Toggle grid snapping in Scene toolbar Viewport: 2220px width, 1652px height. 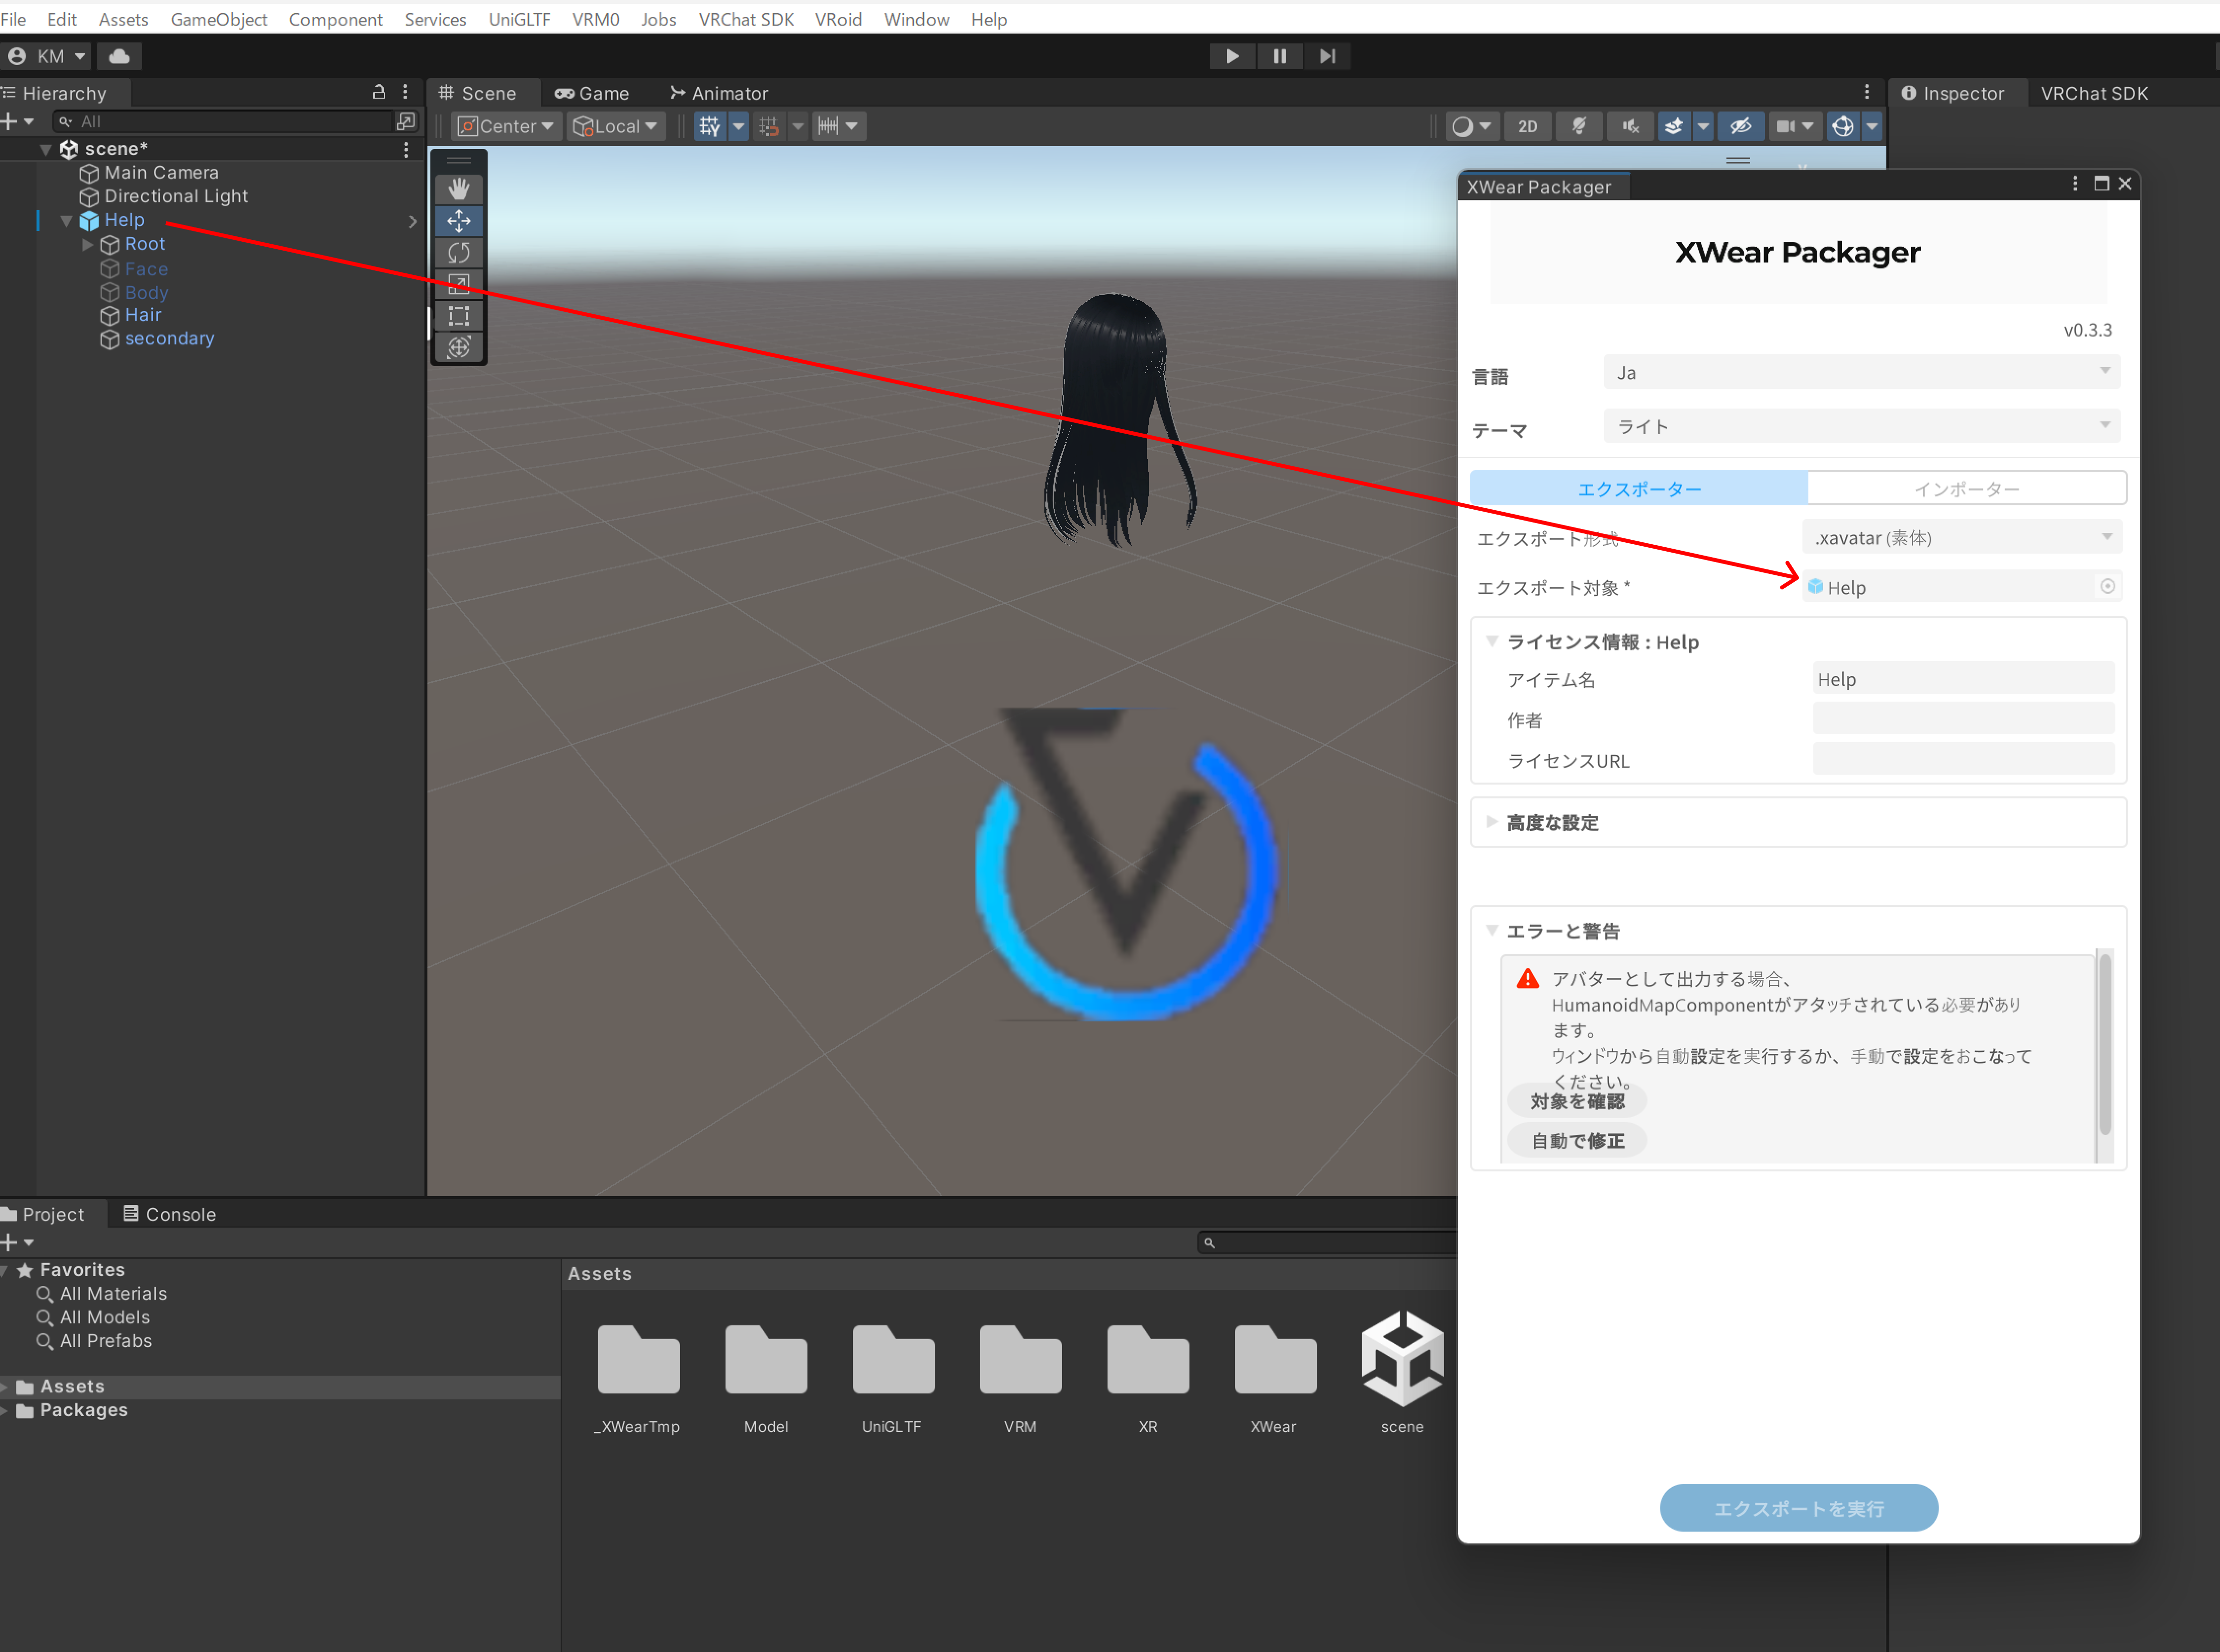(768, 126)
